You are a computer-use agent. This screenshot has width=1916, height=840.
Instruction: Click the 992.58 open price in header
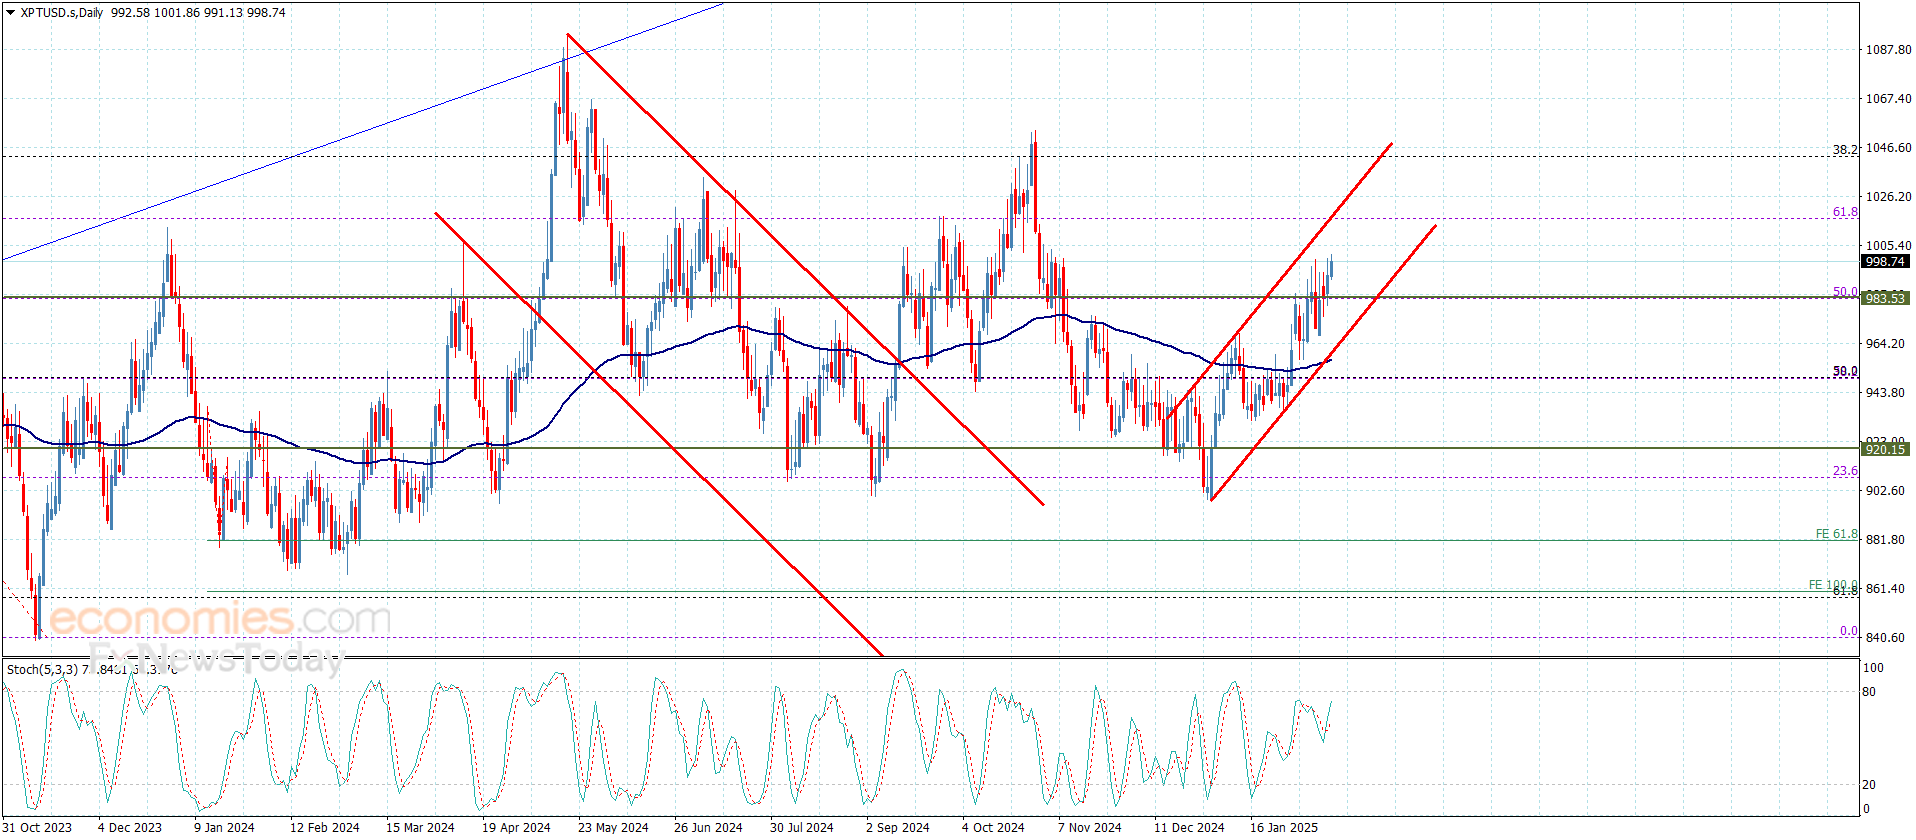pyautogui.click(x=130, y=13)
